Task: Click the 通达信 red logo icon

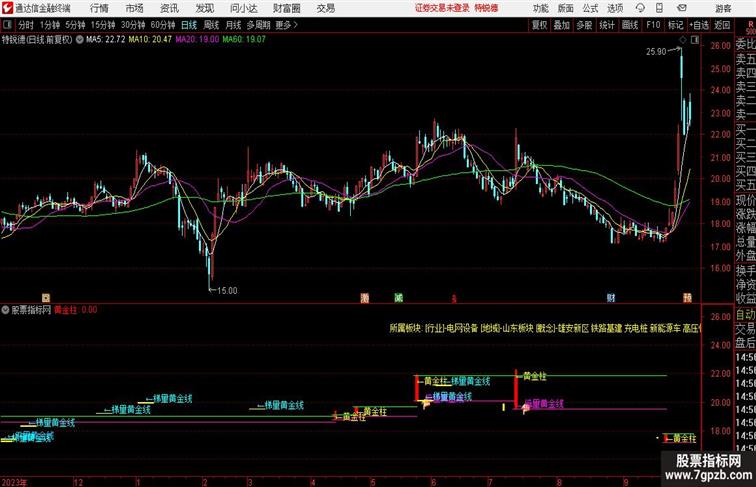Action: pyautogui.click(x=7, y=8)
